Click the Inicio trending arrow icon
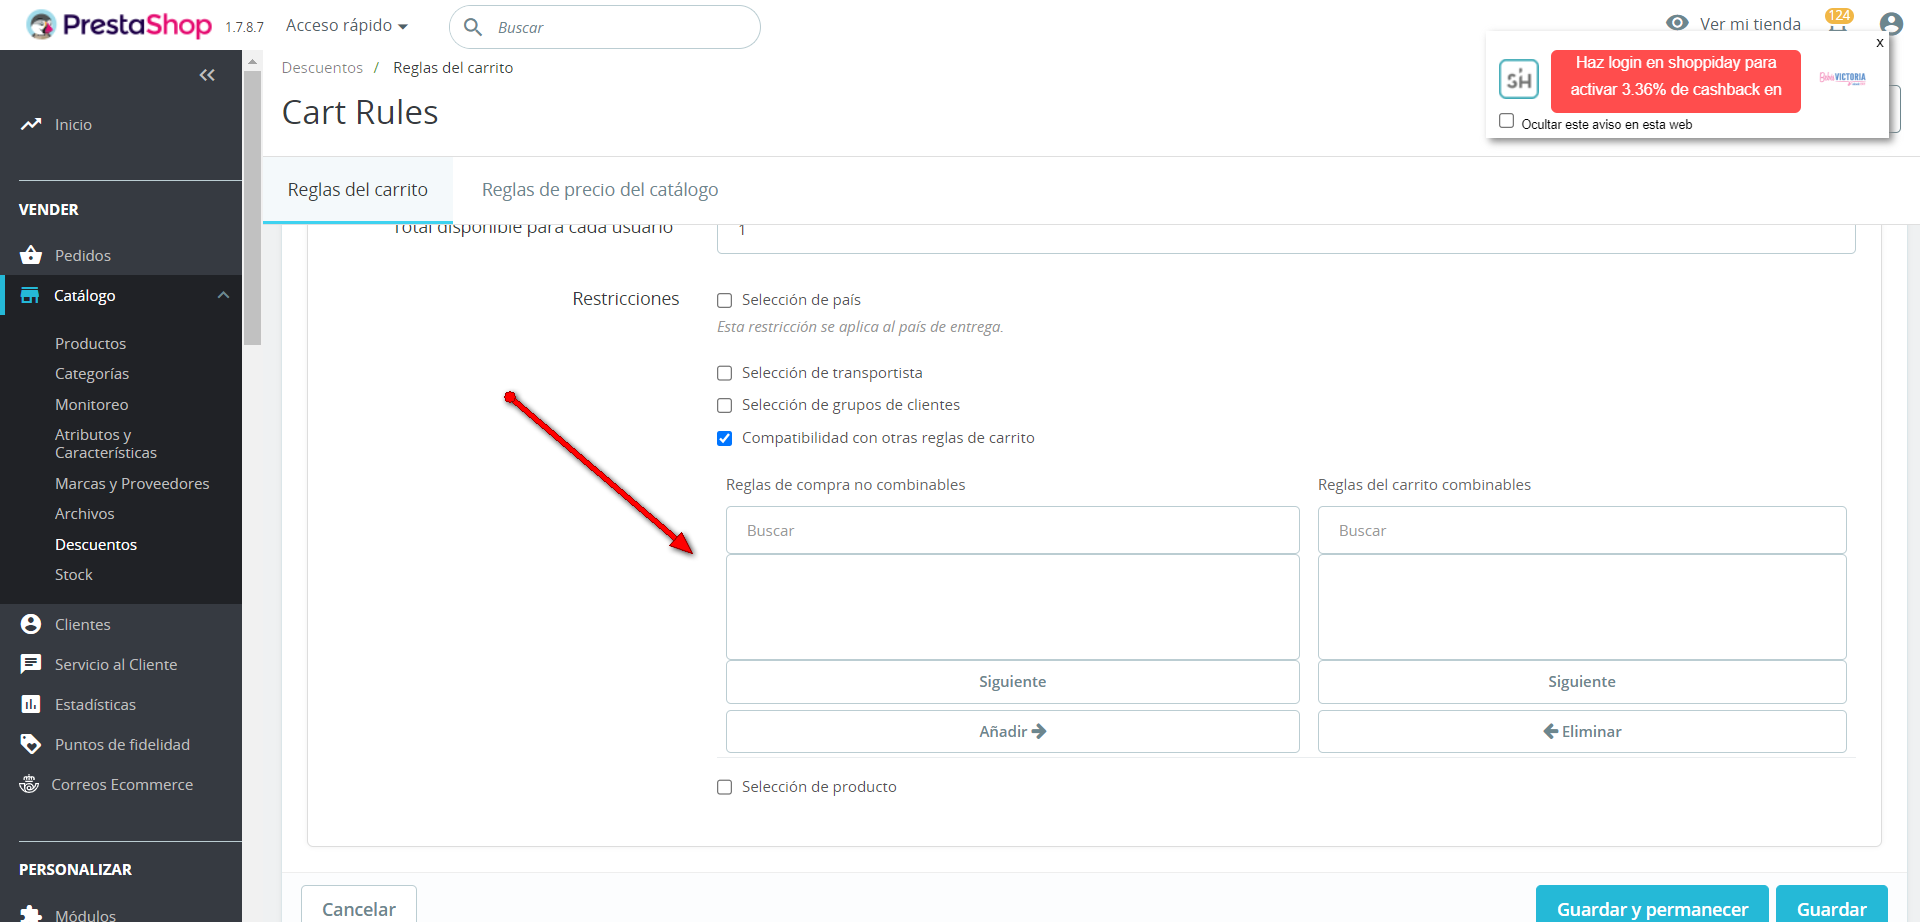The image size is (1920, 922). [31, 124]
